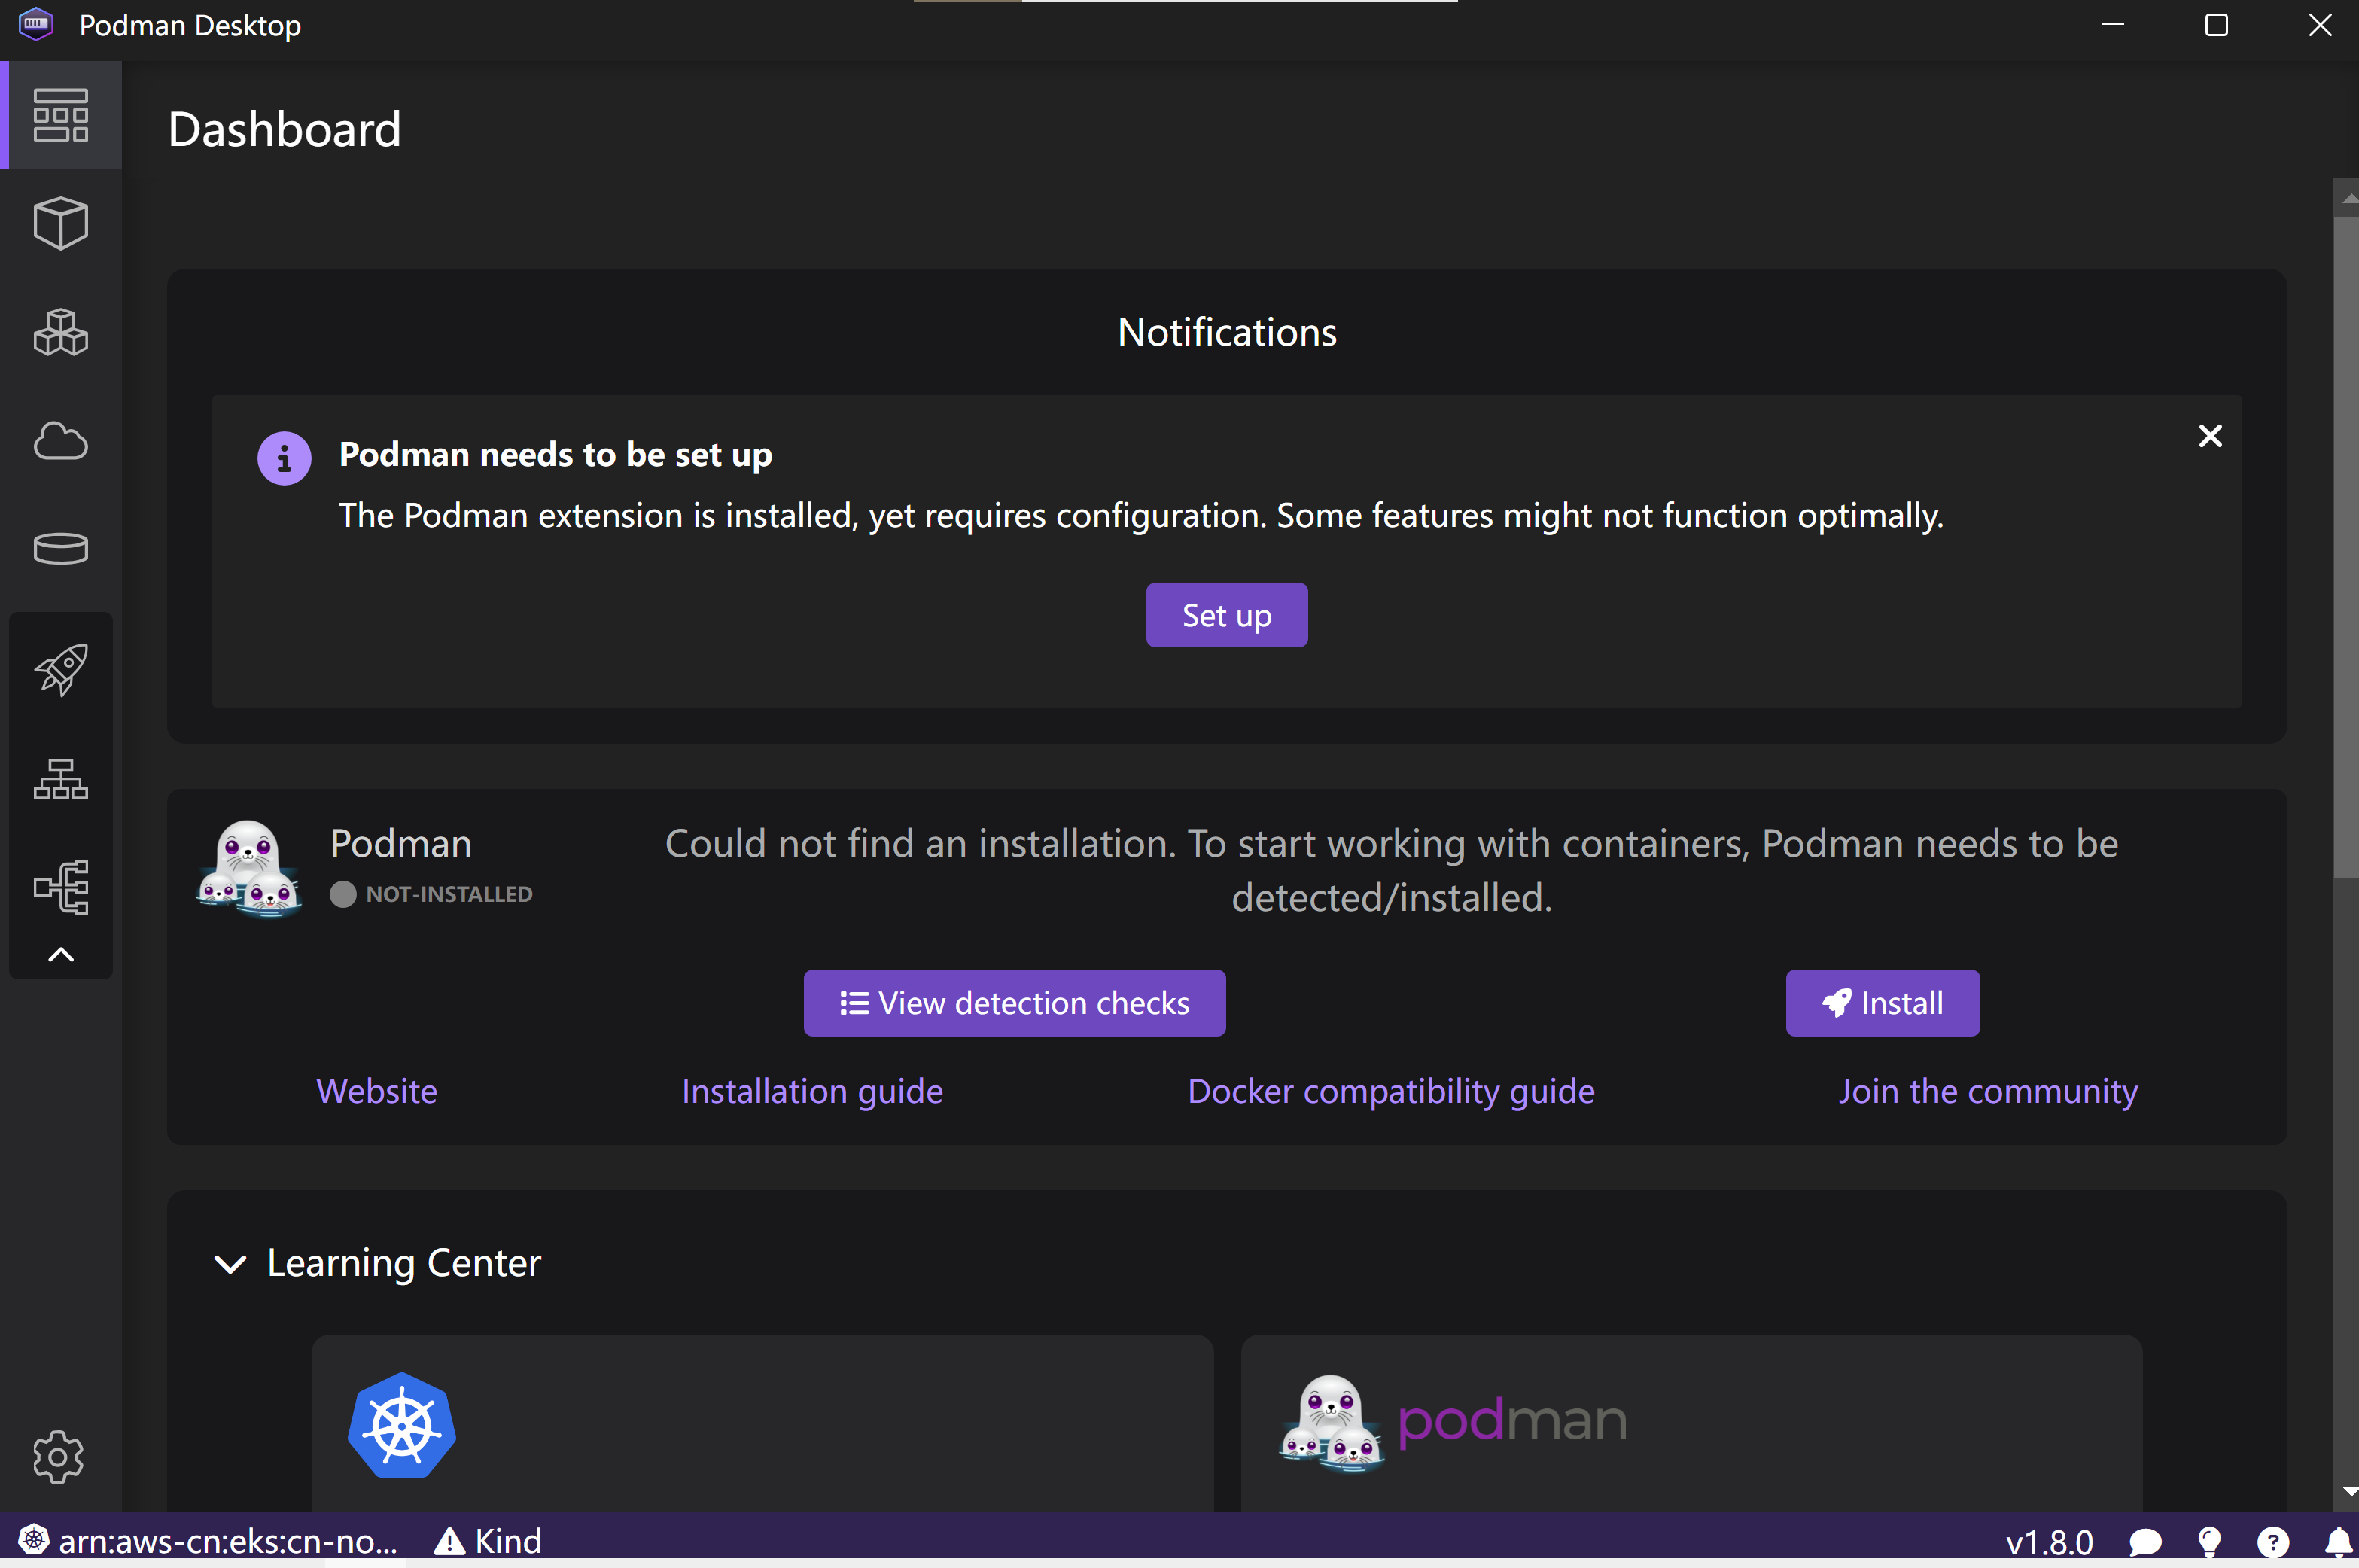Open the Docker compatibility guide link
The height and width of the screenshot is (1568, 2359).
[x=1391, y=1091]
